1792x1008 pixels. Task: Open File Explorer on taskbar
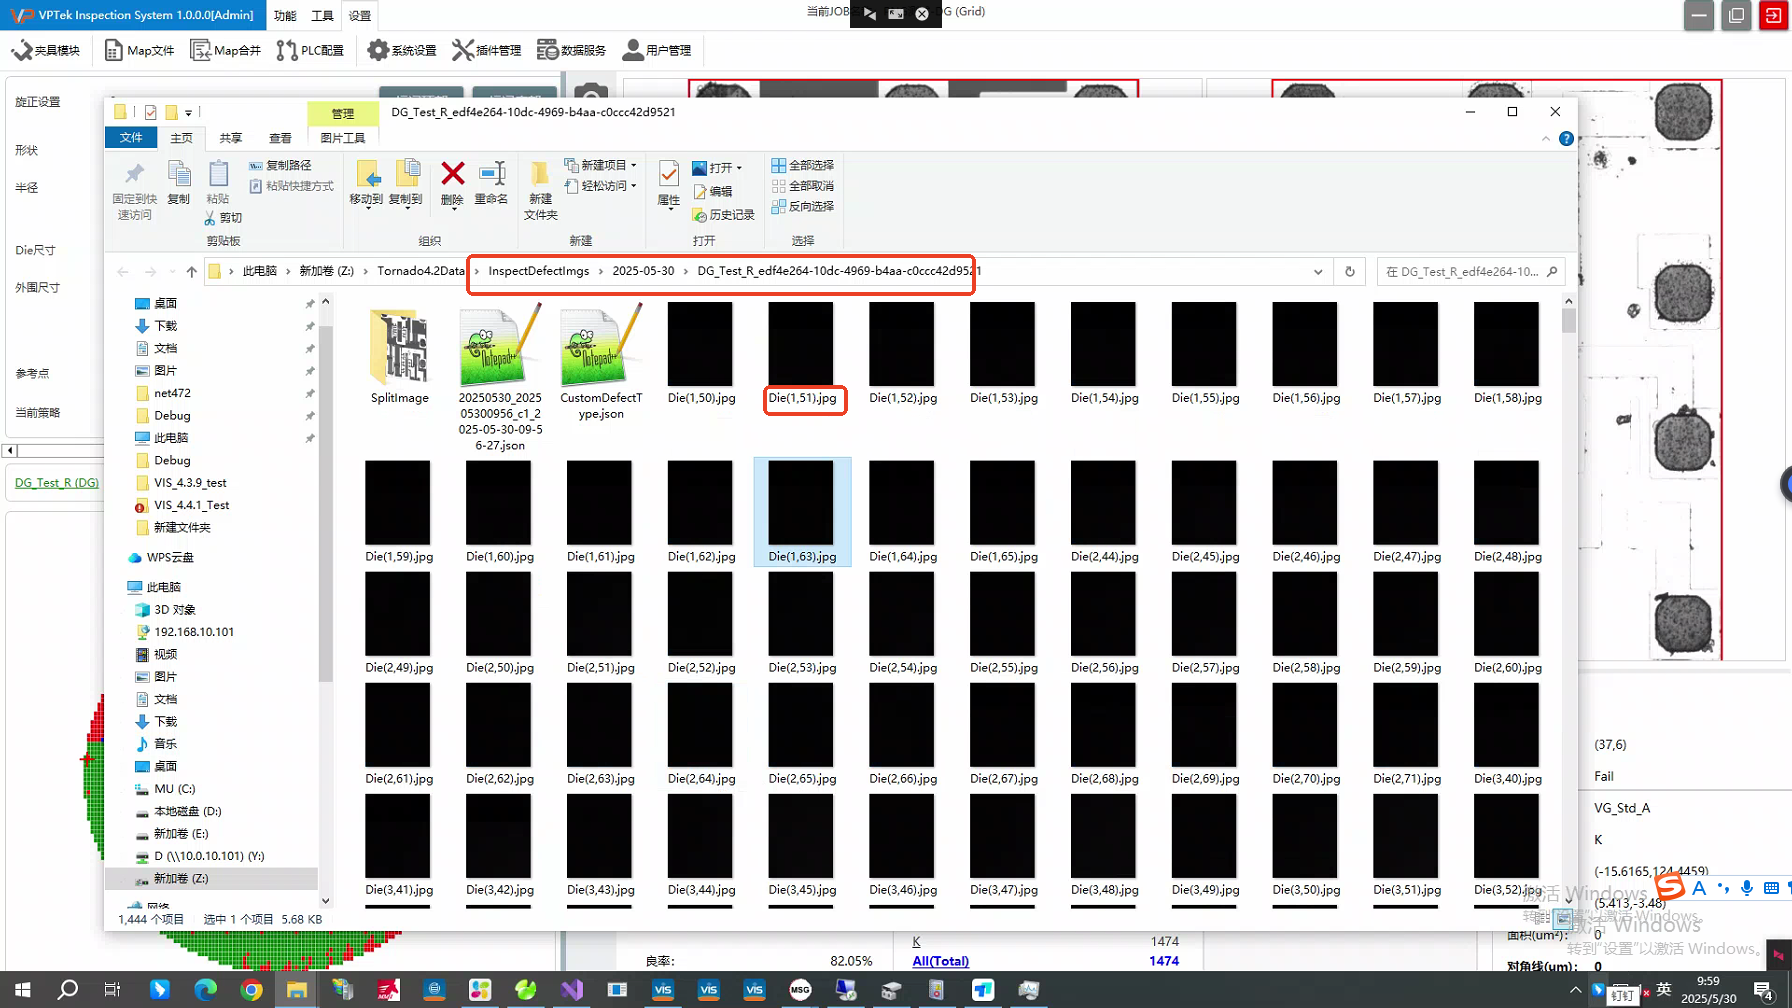297,990
